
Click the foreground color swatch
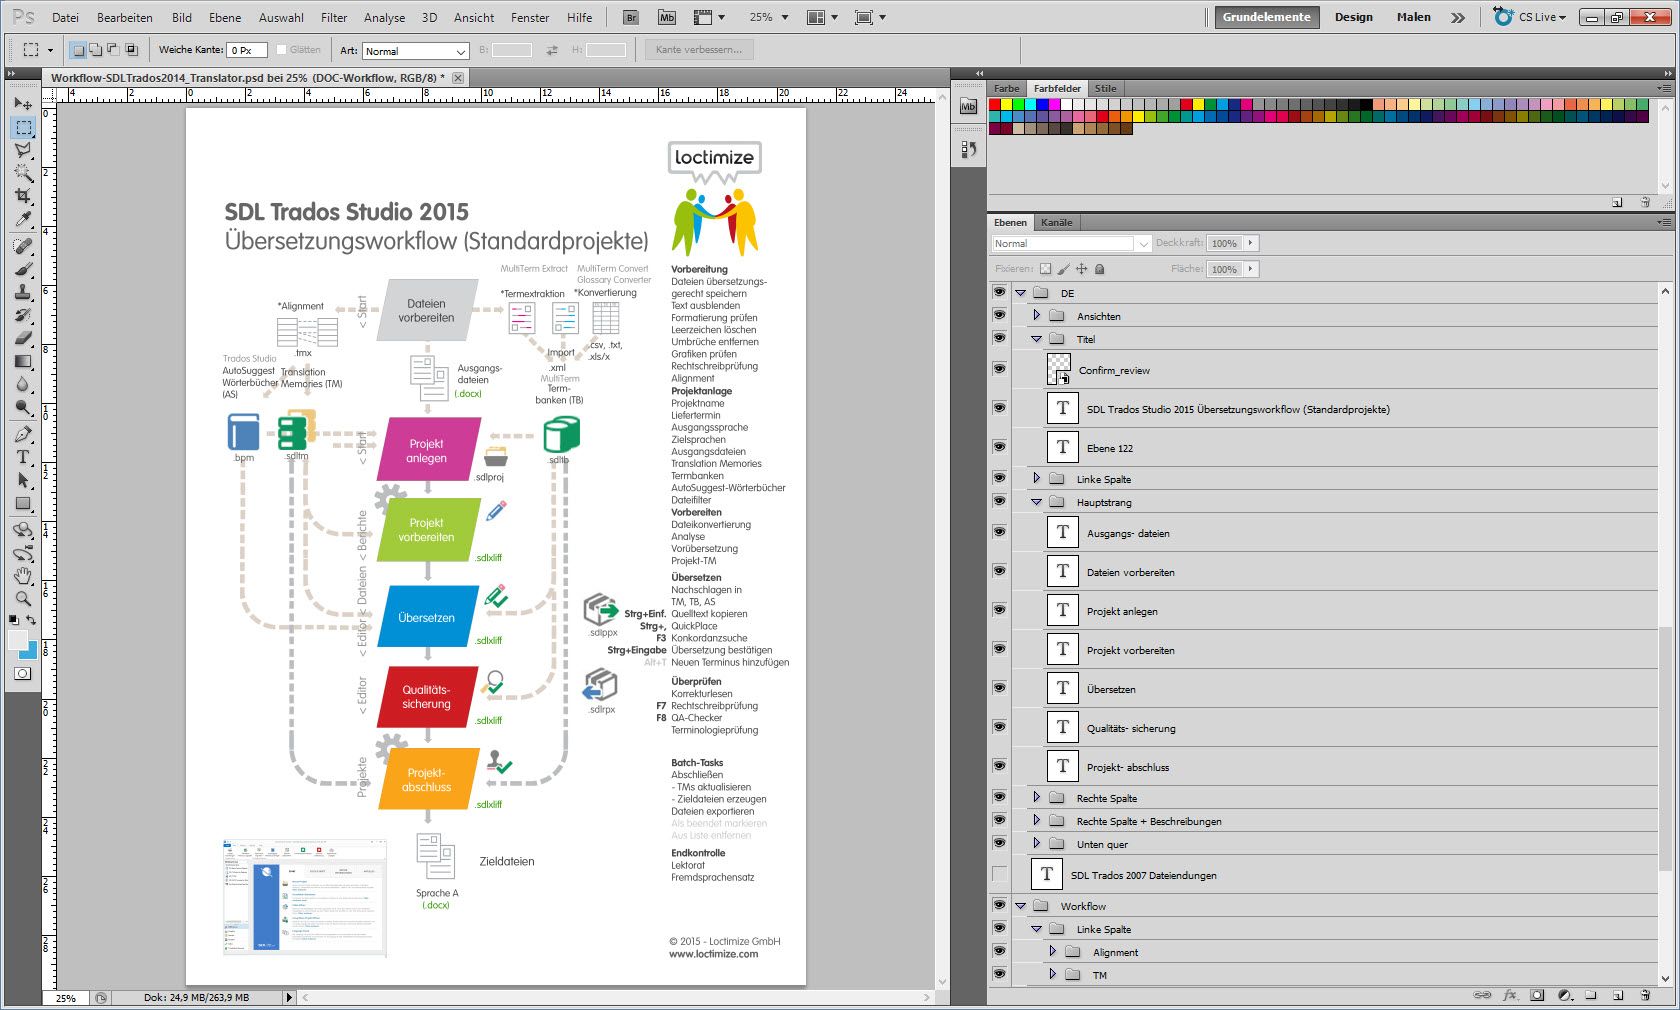click(x=18, y=641)
